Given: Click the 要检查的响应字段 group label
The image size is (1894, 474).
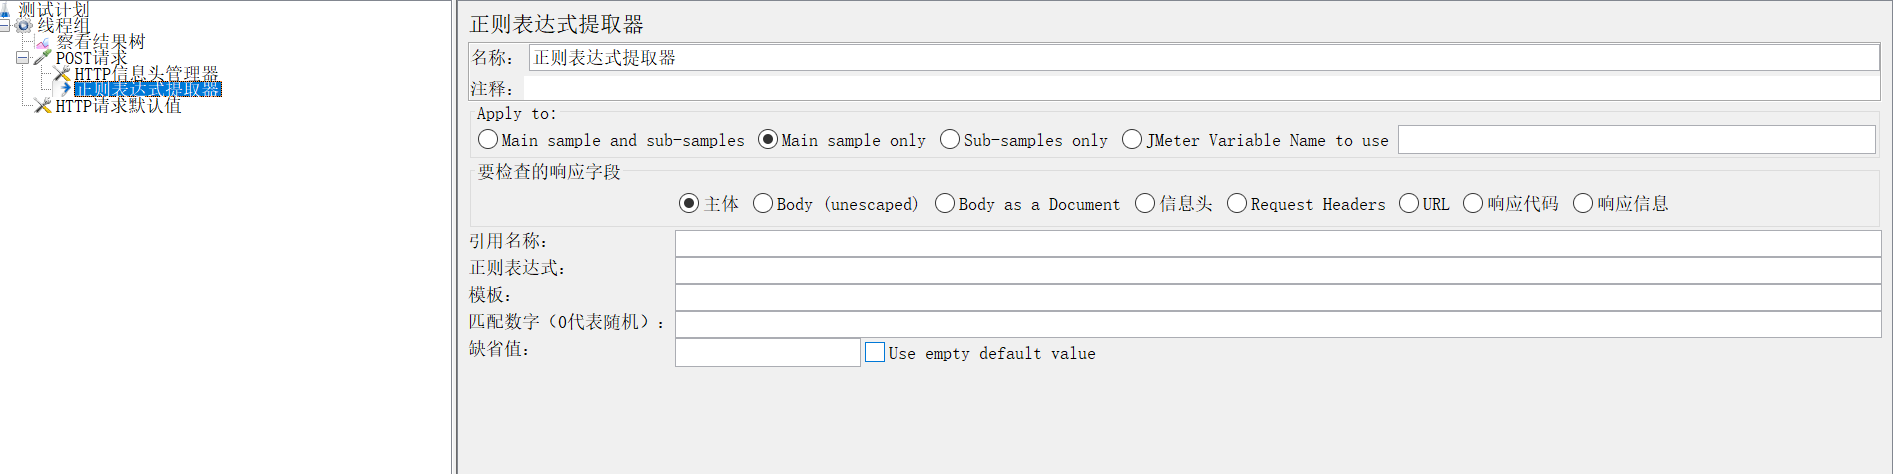Looking at the screenshot, I should point(549,172).
